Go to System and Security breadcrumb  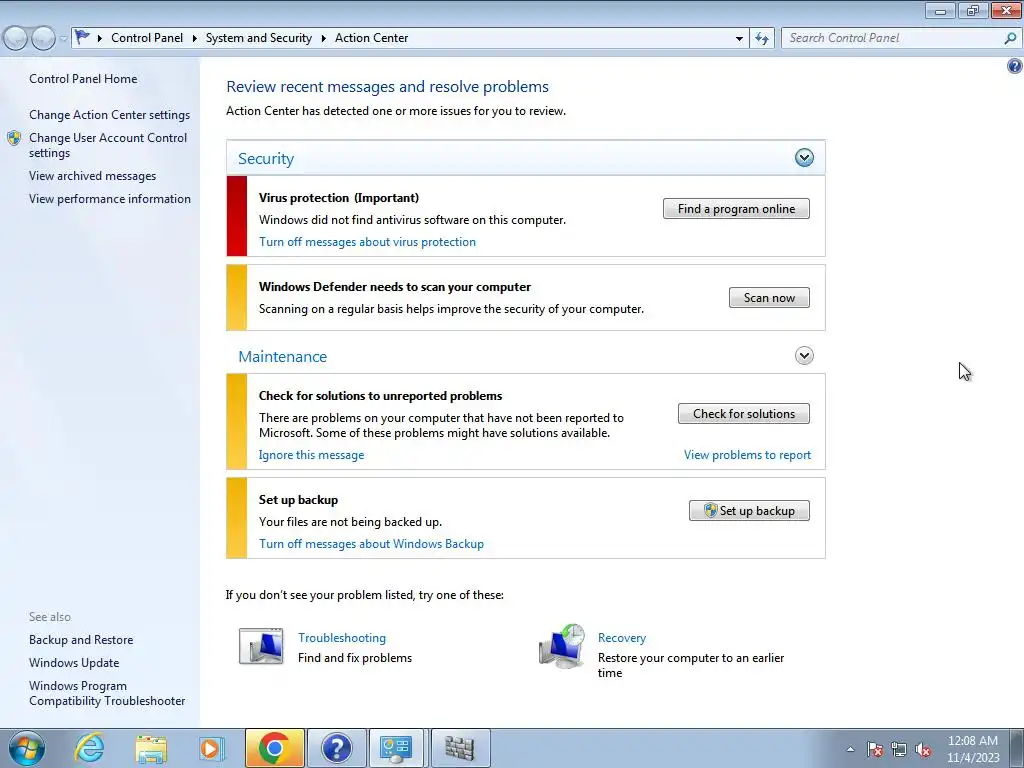tap(259, 38)
